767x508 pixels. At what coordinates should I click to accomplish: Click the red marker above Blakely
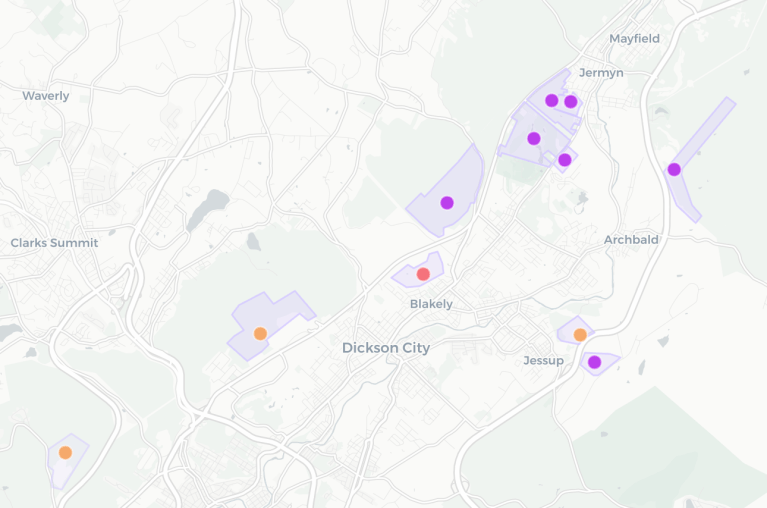click(423, 274)
